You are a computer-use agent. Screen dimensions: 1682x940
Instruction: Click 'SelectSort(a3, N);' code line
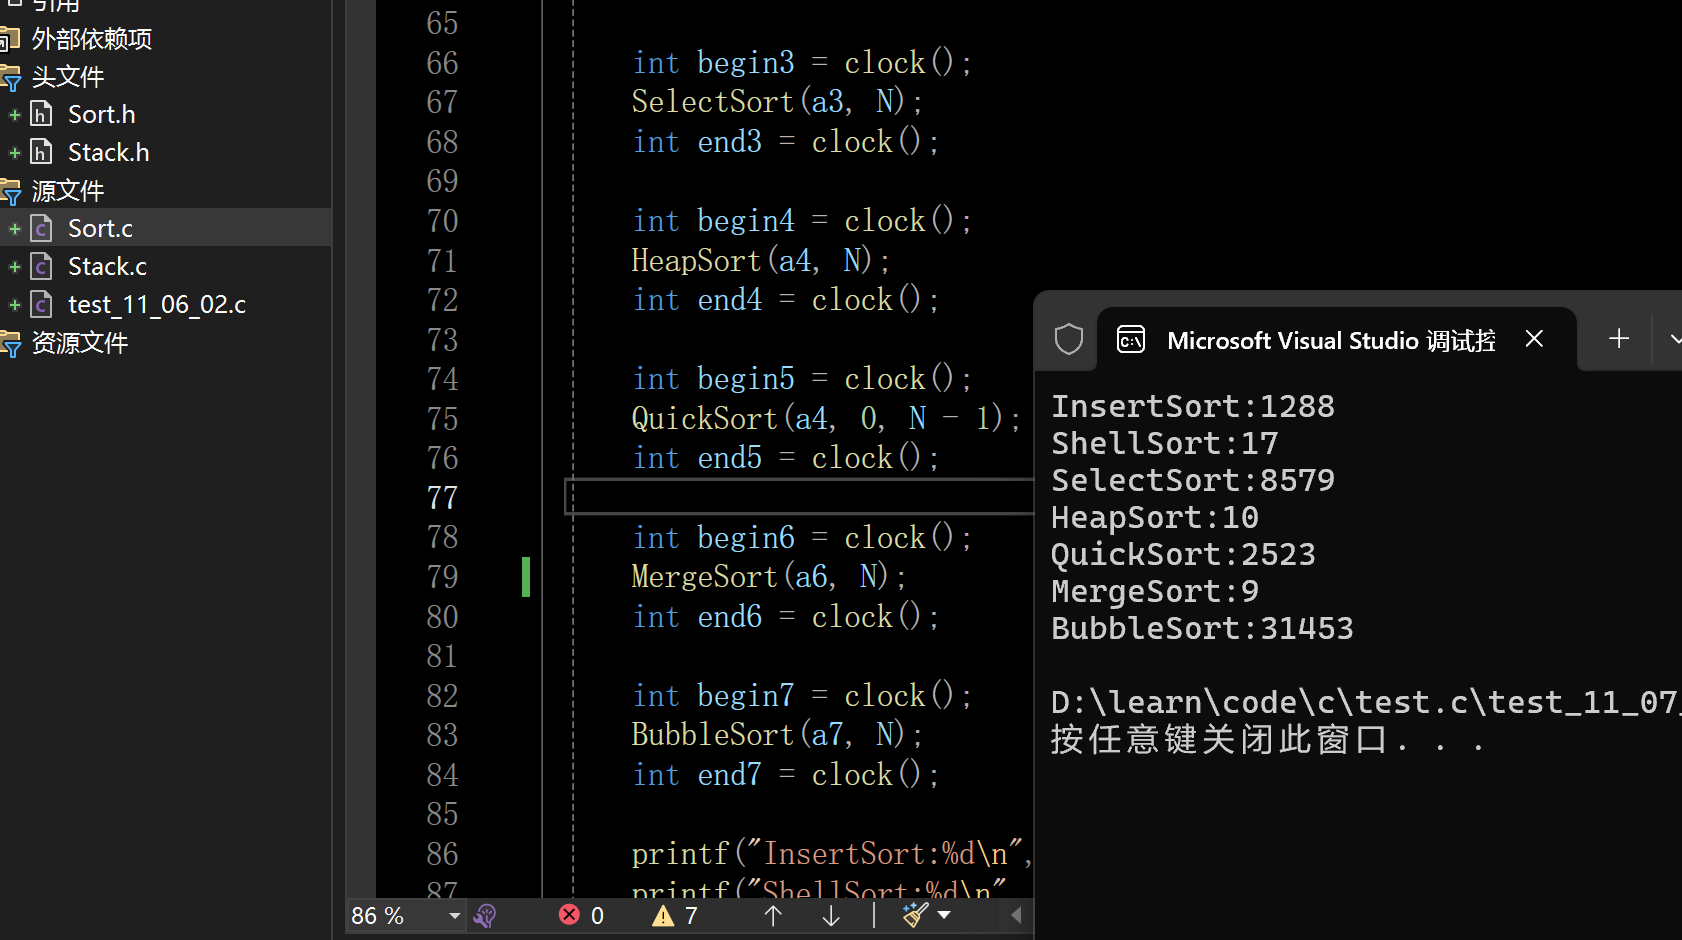[x=777, y=102]
